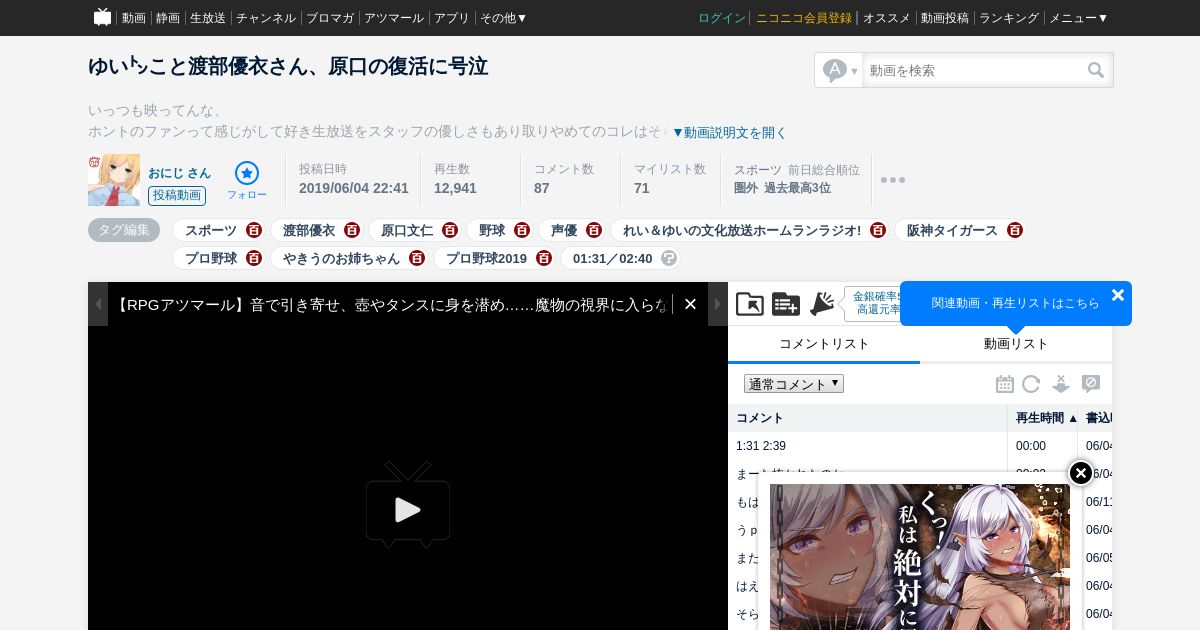Viewport: 1200px width, 630px height.
Task: Open the 通常コメント dropdown
Action: pos(794,384)
